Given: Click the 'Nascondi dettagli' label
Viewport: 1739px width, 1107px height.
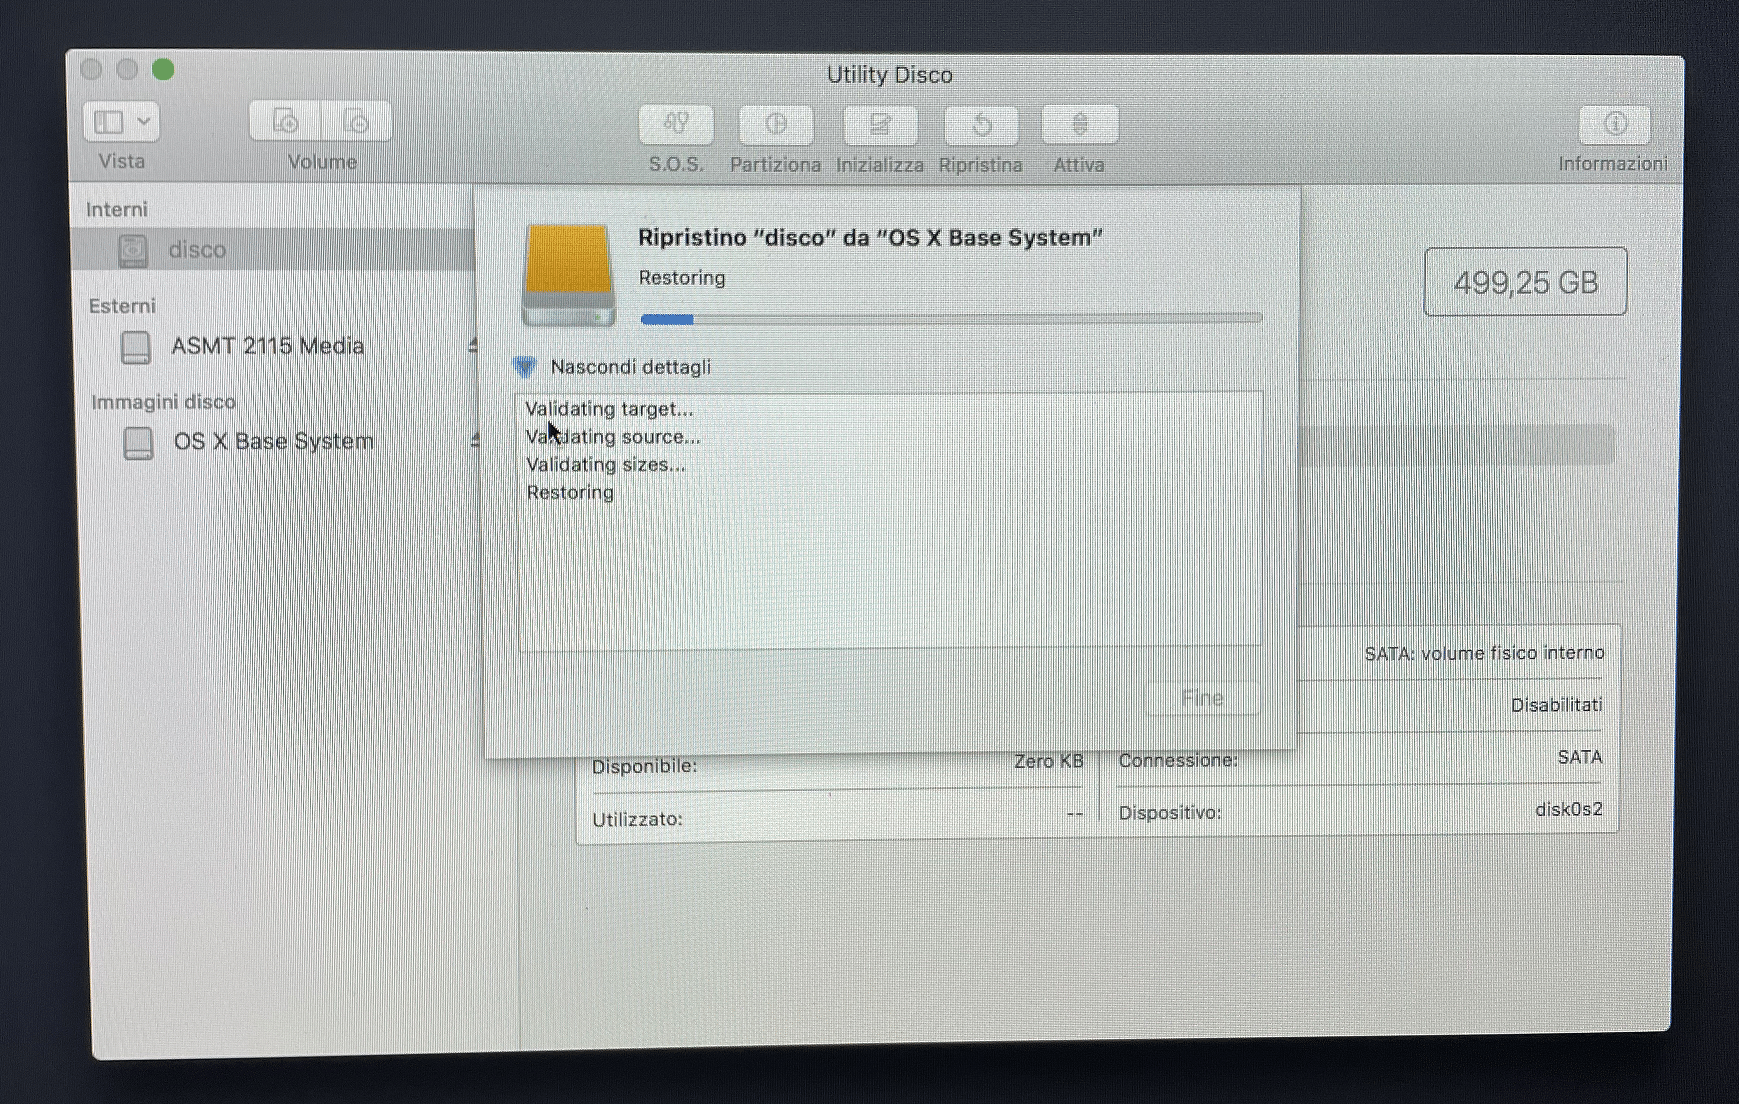Looking at the screenshot, I should tap(631, 367).
